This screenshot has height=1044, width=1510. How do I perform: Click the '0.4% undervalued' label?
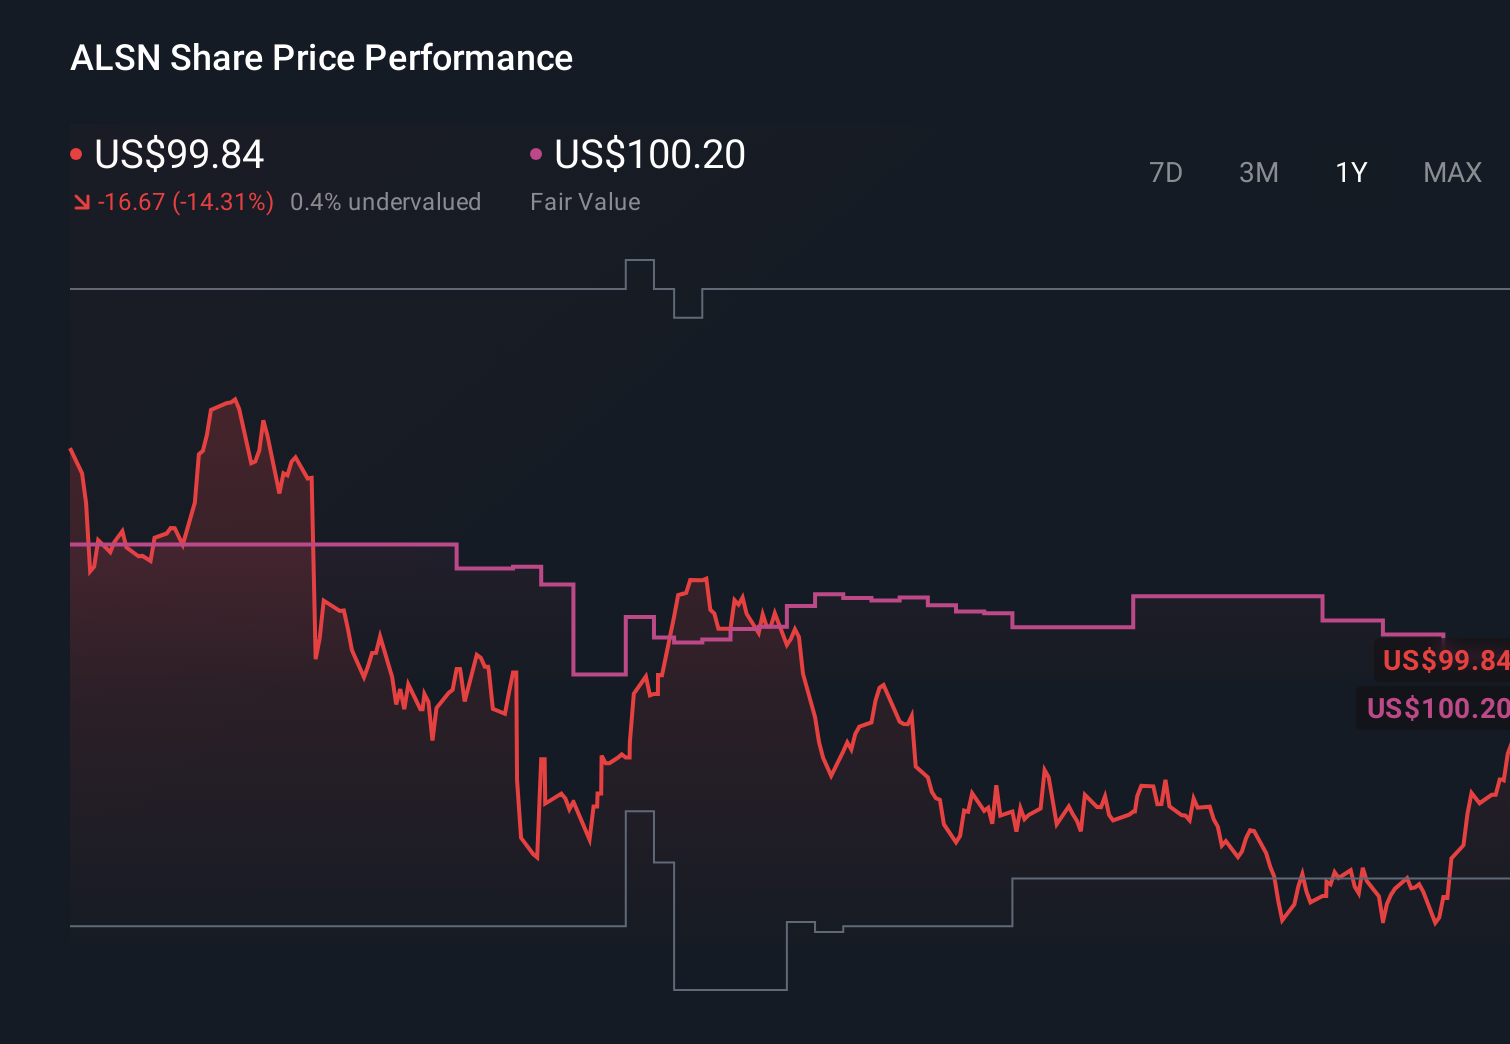[x=385, y=201]
